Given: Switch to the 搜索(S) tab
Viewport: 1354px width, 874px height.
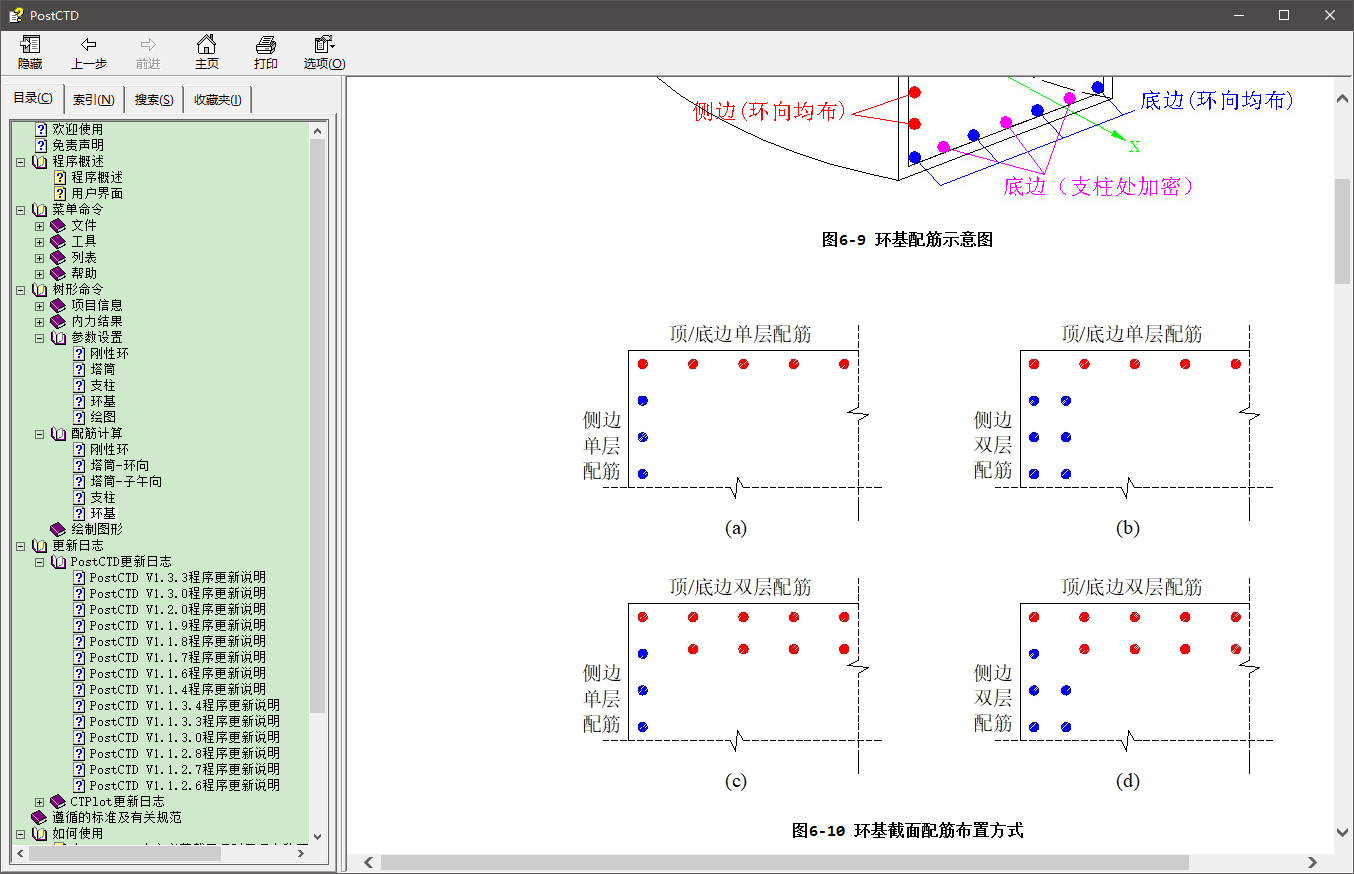Looking at the screenshot, I should pos(154,100).
